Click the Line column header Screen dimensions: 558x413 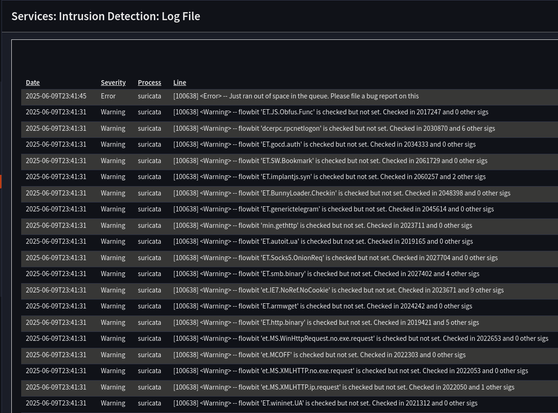point(179,83)
